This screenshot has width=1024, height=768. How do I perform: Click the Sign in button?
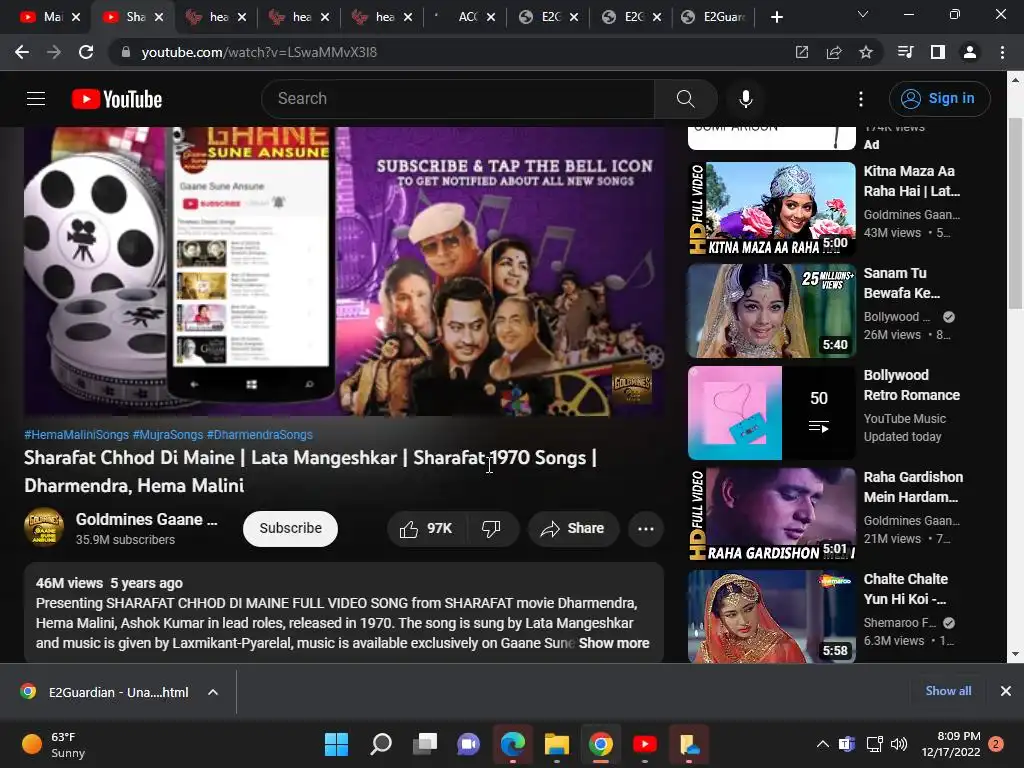939,99
